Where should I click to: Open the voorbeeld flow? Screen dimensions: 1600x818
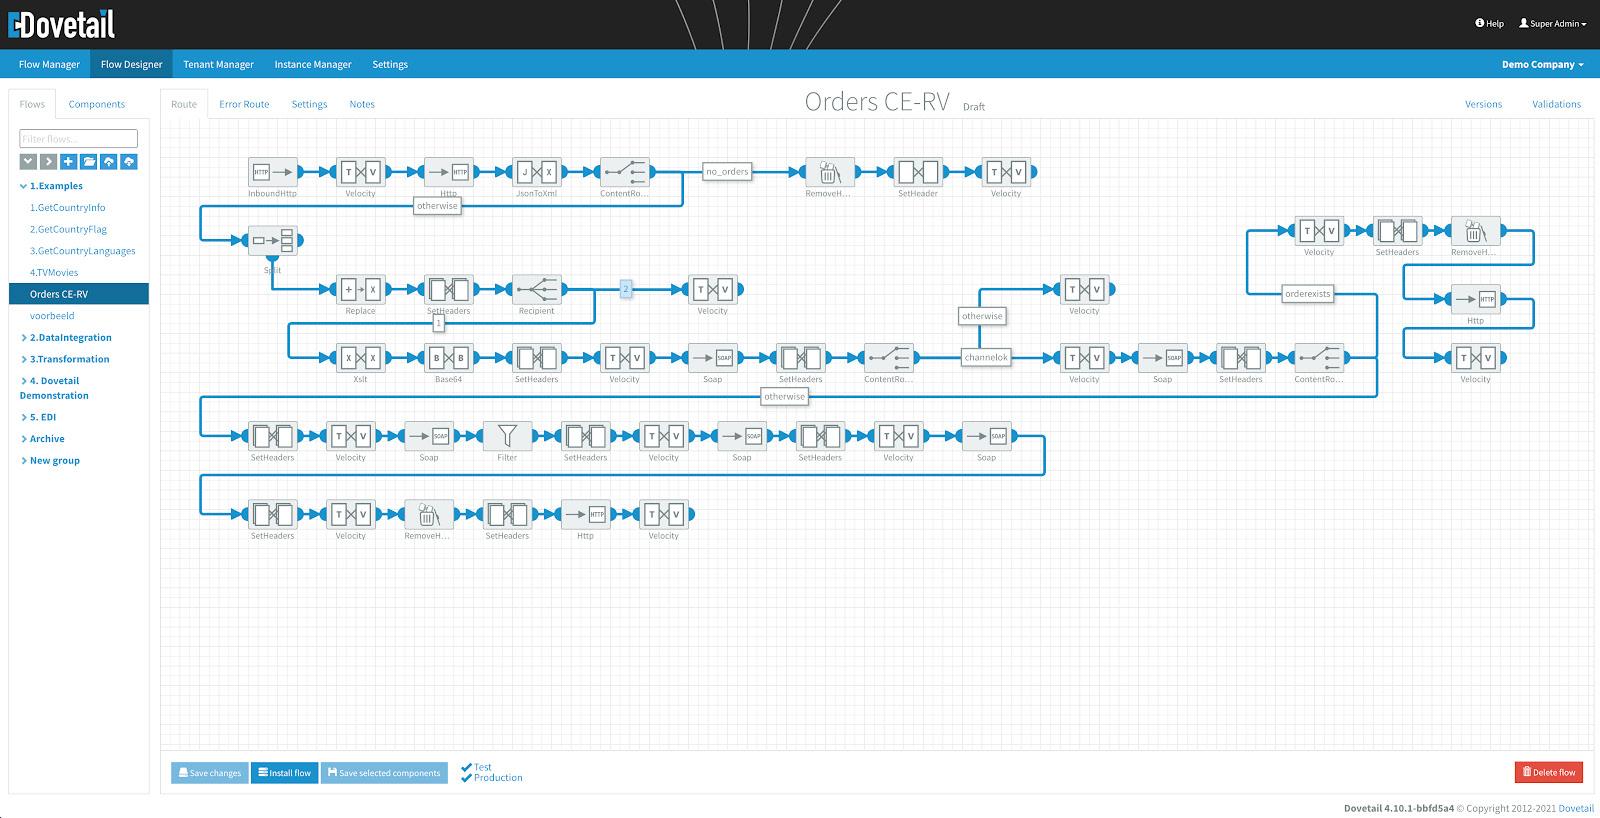52,316
